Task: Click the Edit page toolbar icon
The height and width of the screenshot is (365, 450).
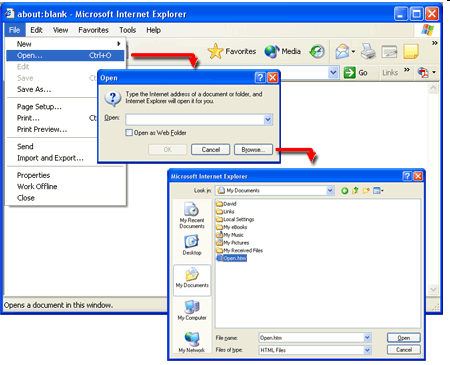Action: [x=389, y=52]
